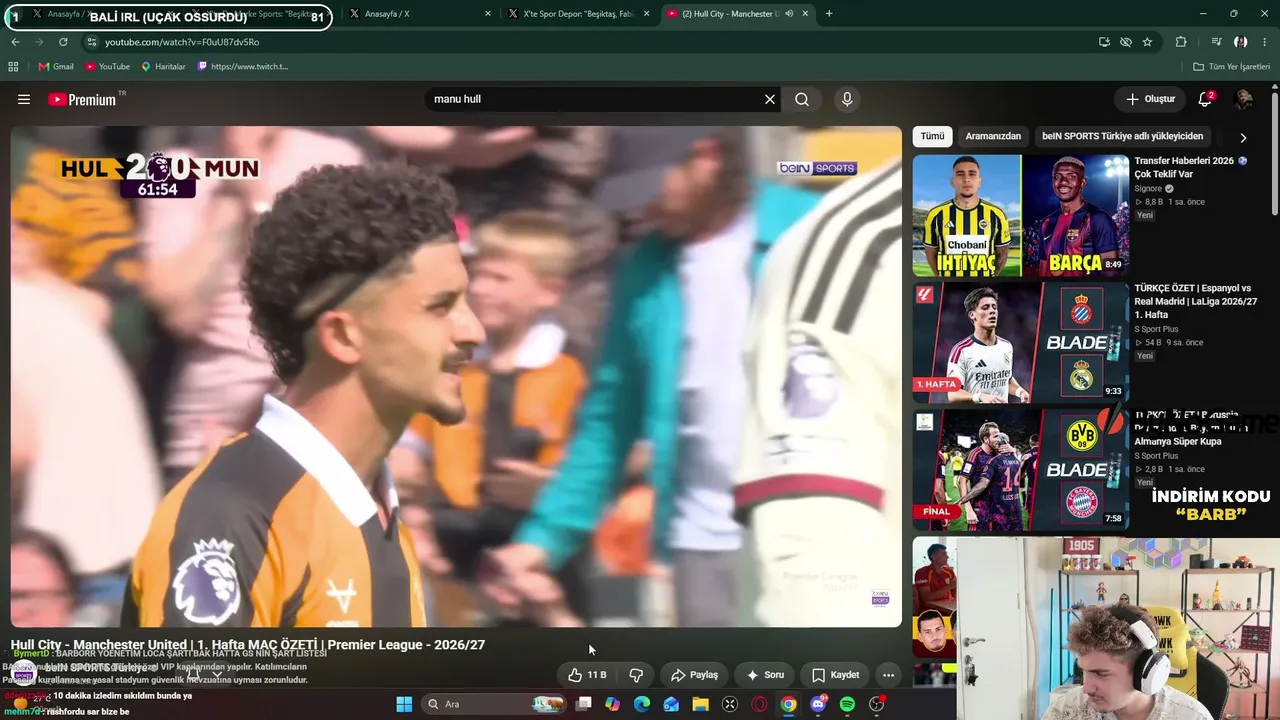Screen dimensions: 1280x720
Task: Open the Chrome extensions puzzle icon
Action: coord(1181,42)
